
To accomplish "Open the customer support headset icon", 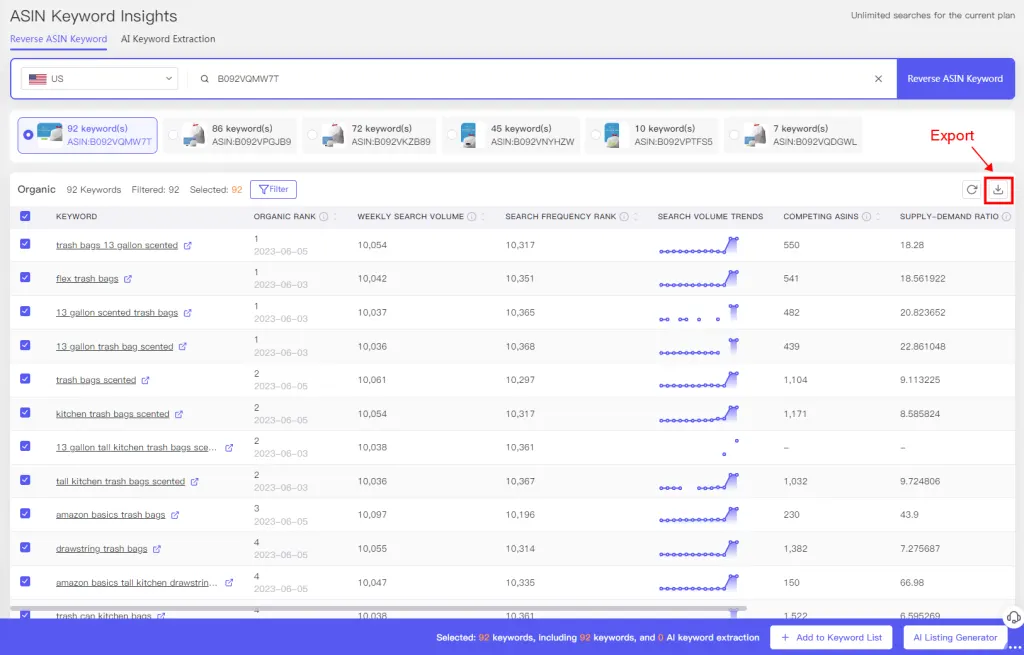I will [1012, 617].
